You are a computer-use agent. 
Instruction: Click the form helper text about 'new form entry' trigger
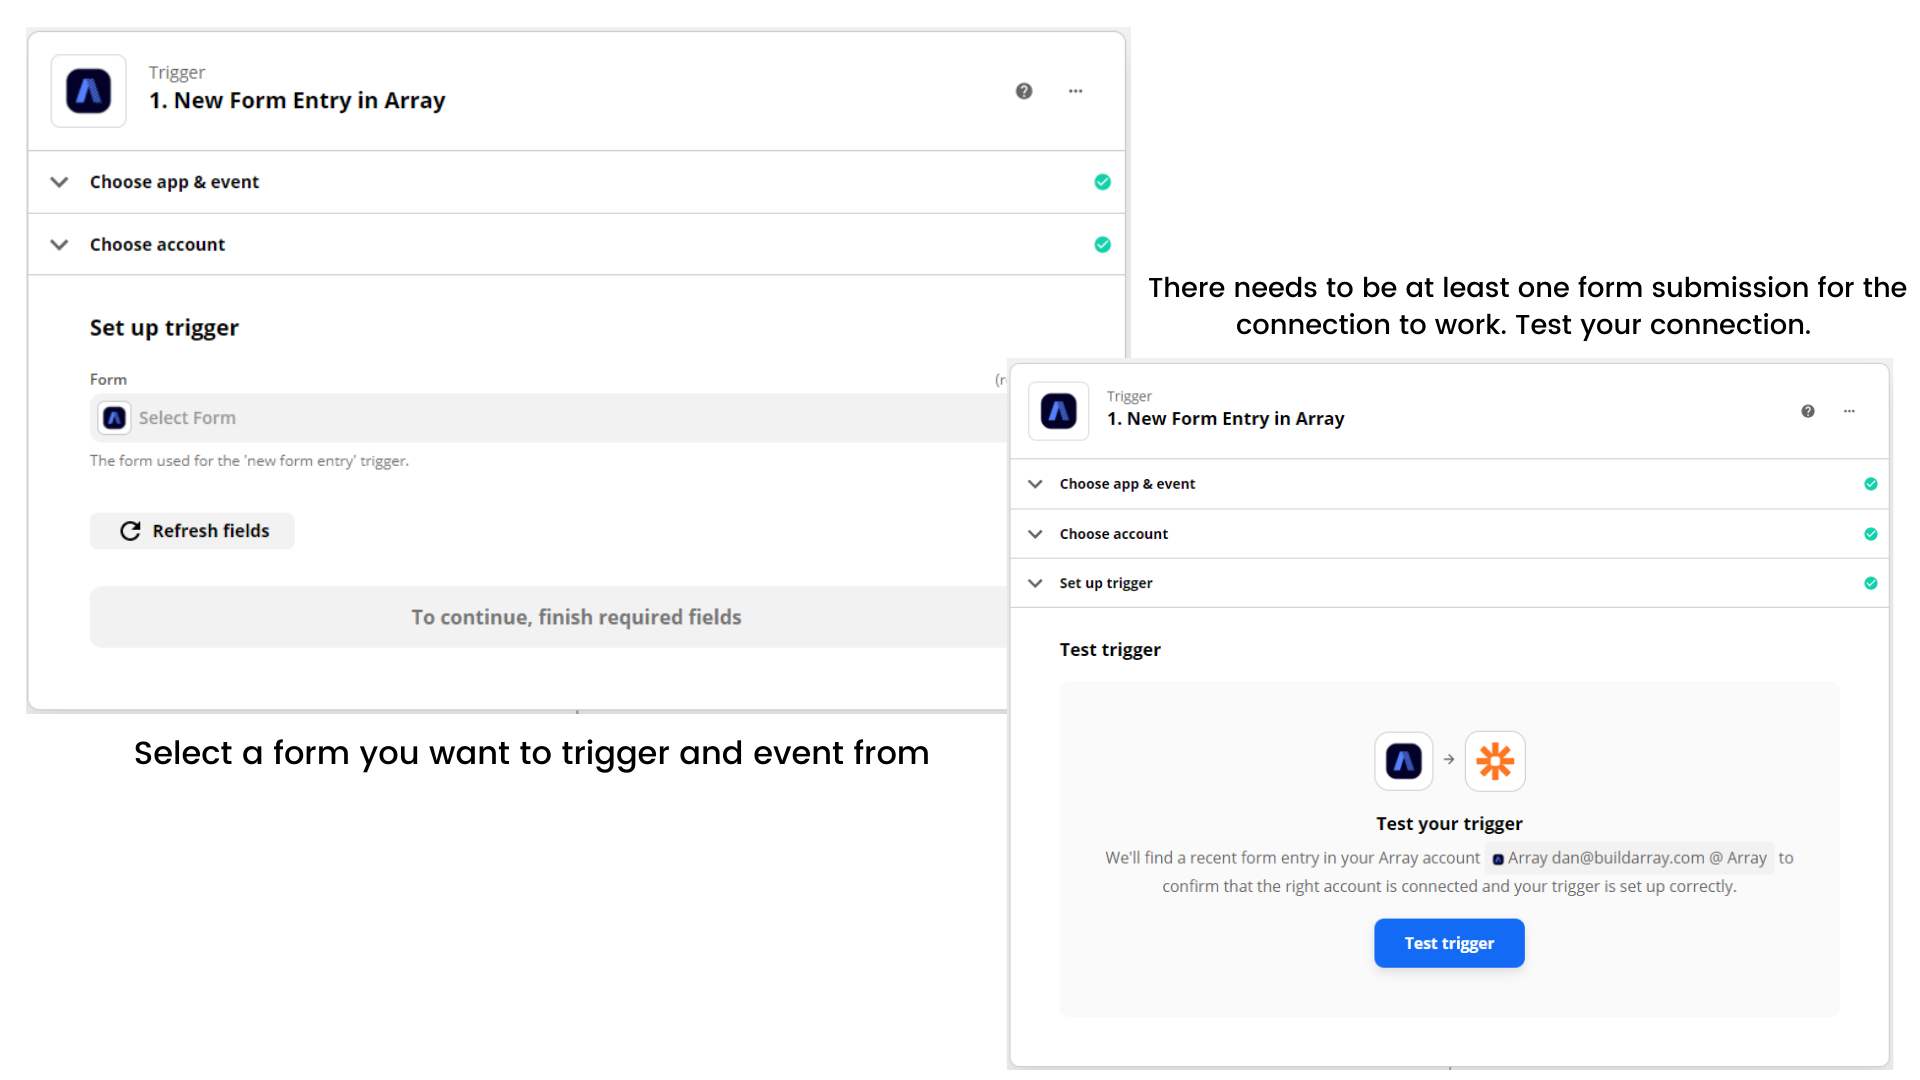249,461
